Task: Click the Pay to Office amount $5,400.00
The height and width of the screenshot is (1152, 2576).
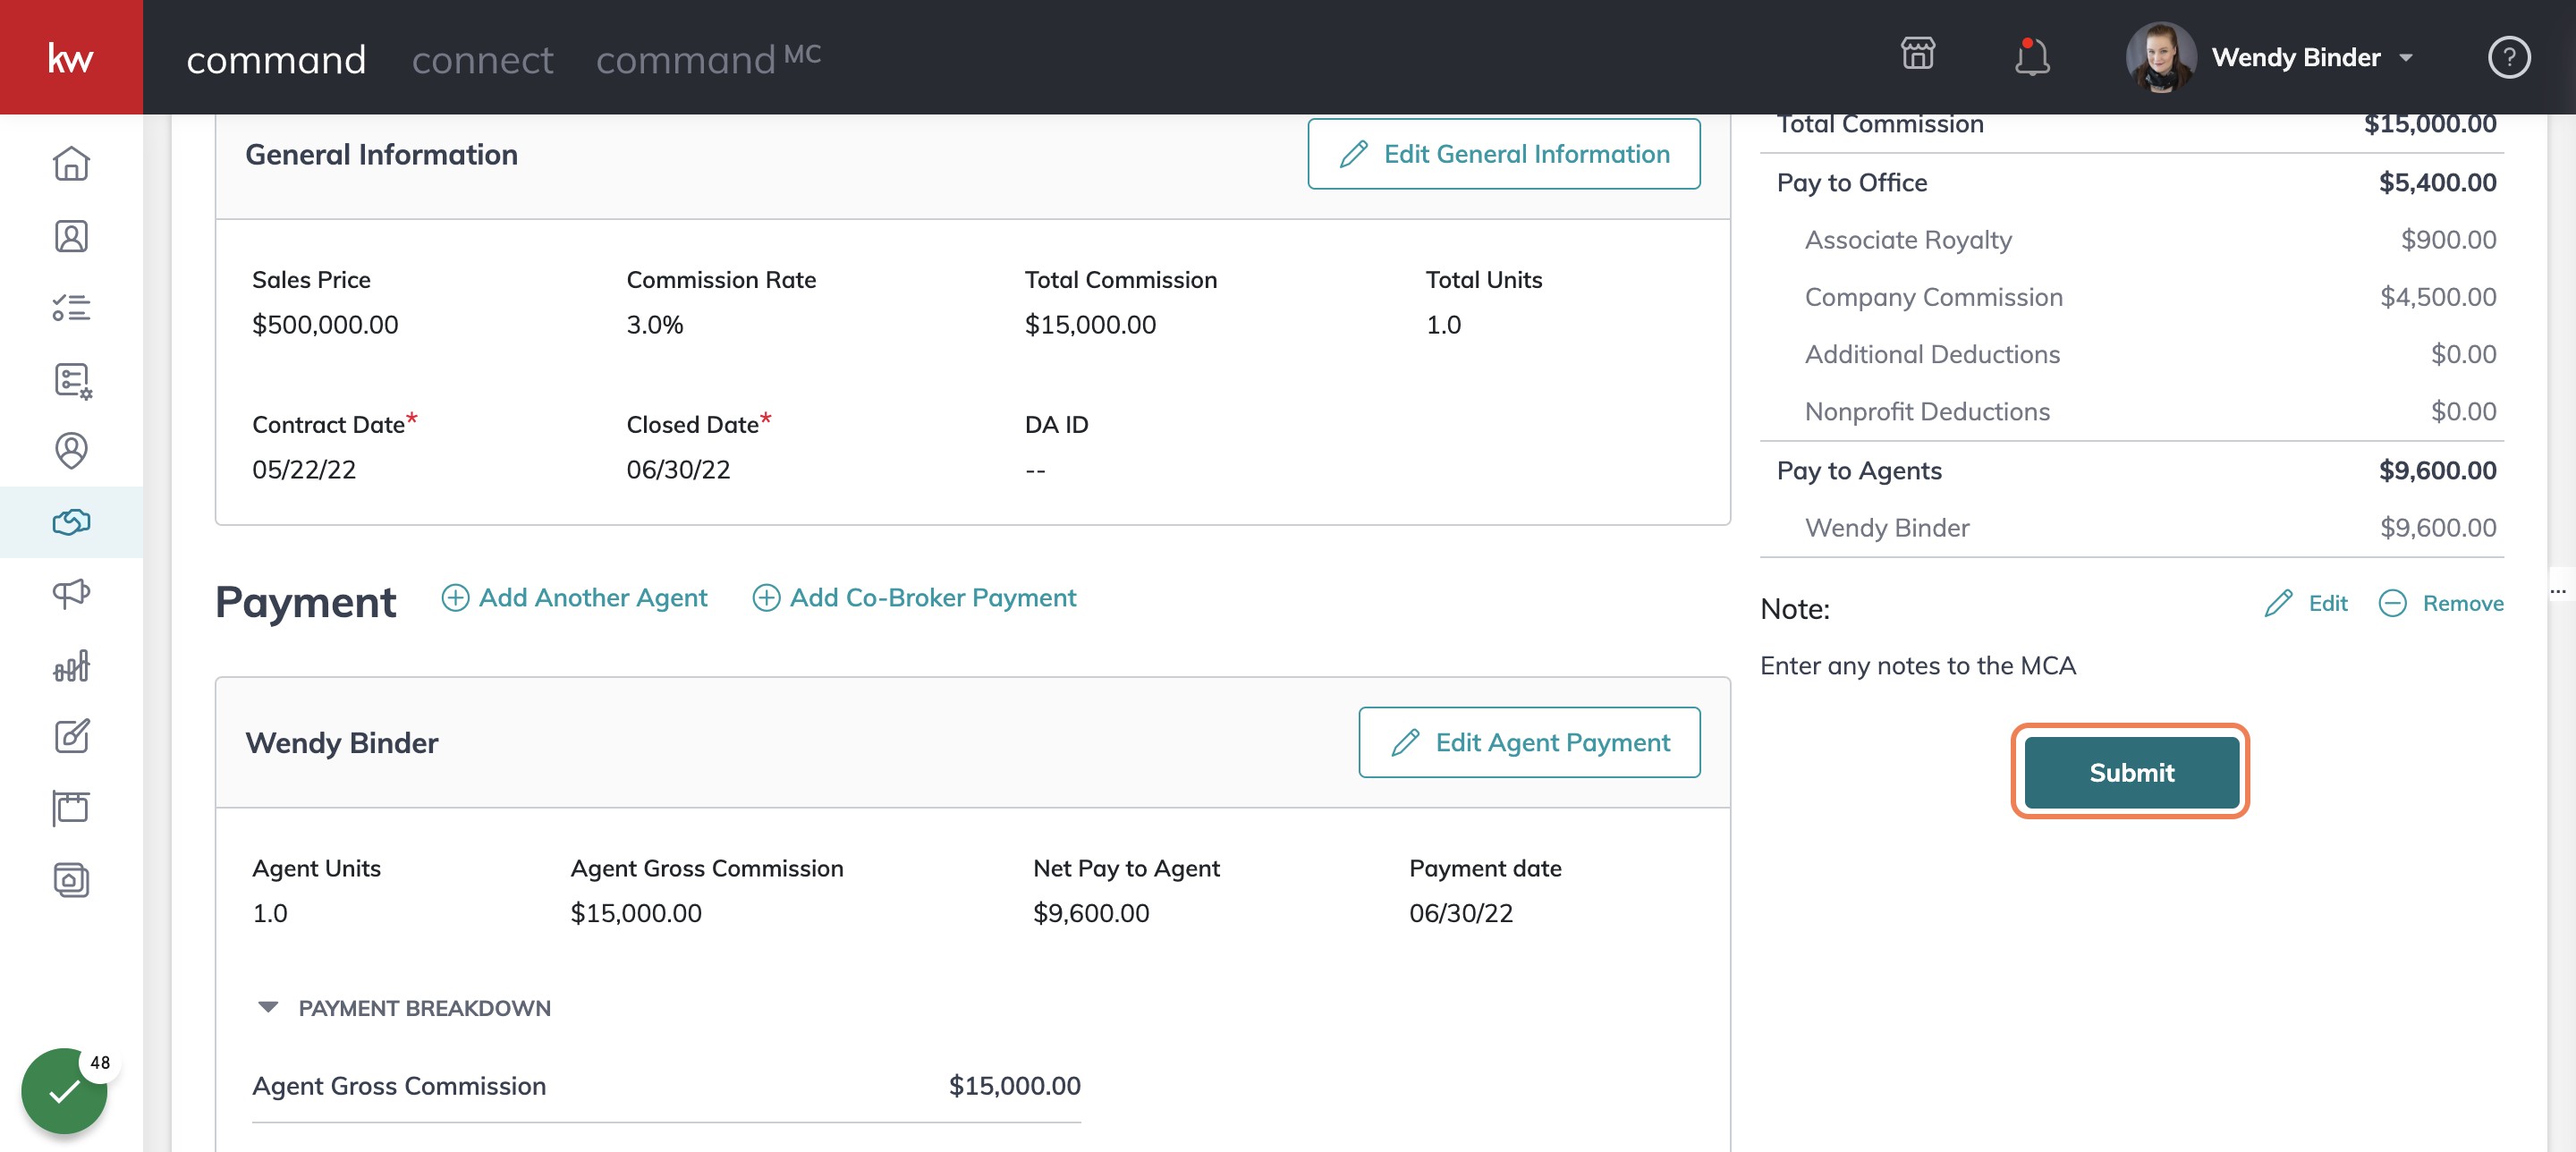Action: pos(2437,183)
